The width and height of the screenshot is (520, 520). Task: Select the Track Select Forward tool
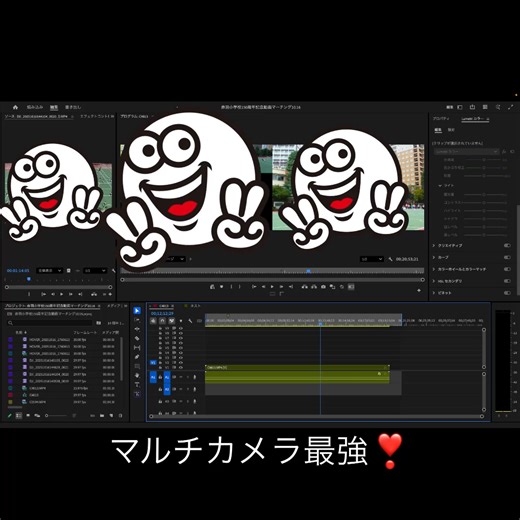click(x=137, y=320)
